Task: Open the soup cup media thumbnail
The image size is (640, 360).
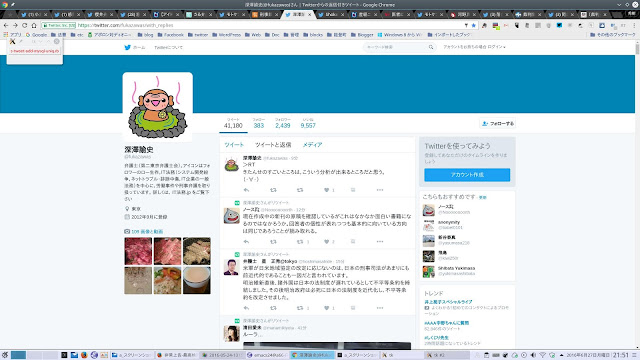Action: (197, 280)
